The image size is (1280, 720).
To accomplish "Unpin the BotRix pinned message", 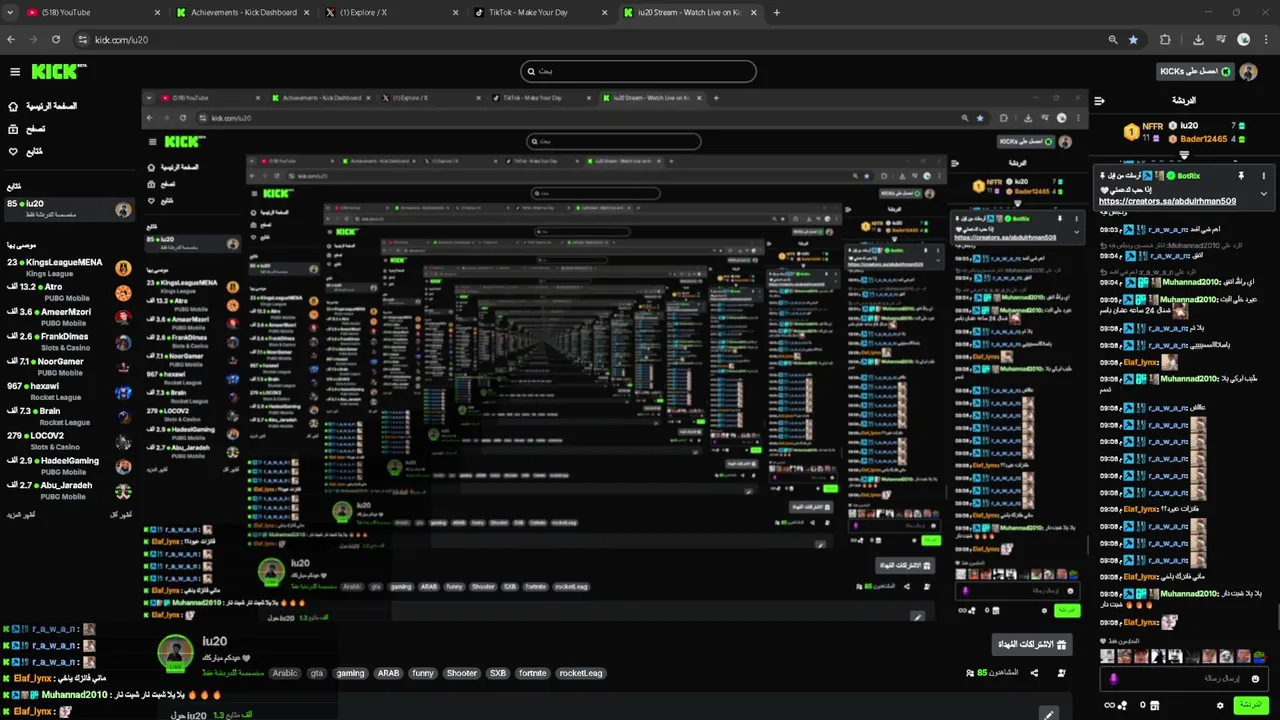I will (x=1241, y=176).
